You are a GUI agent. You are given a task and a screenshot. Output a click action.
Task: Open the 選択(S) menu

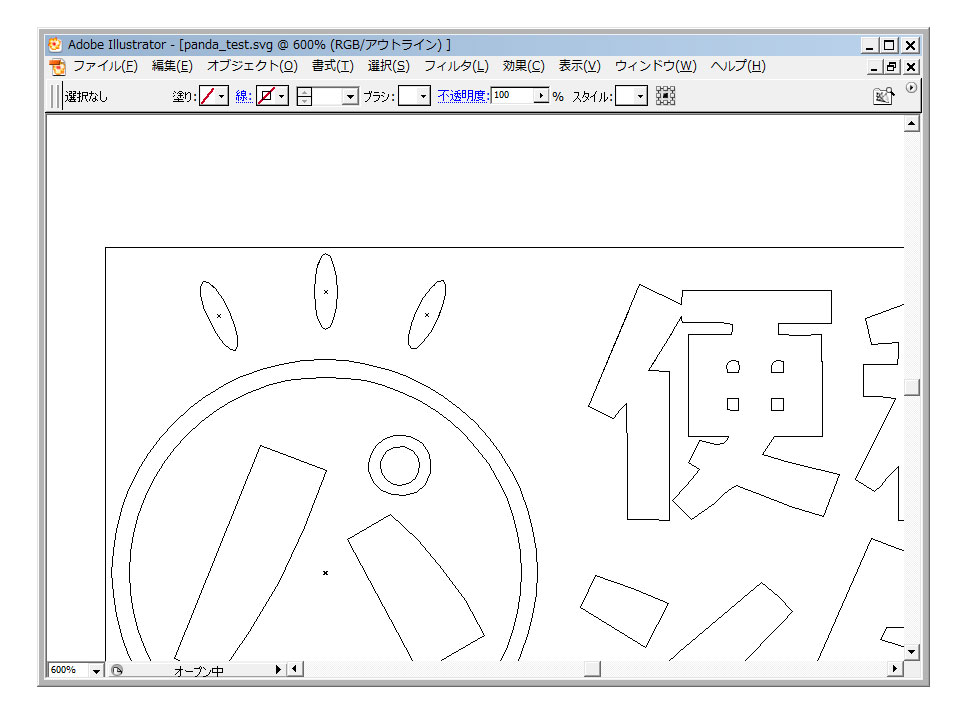click(x=389, y=66)
